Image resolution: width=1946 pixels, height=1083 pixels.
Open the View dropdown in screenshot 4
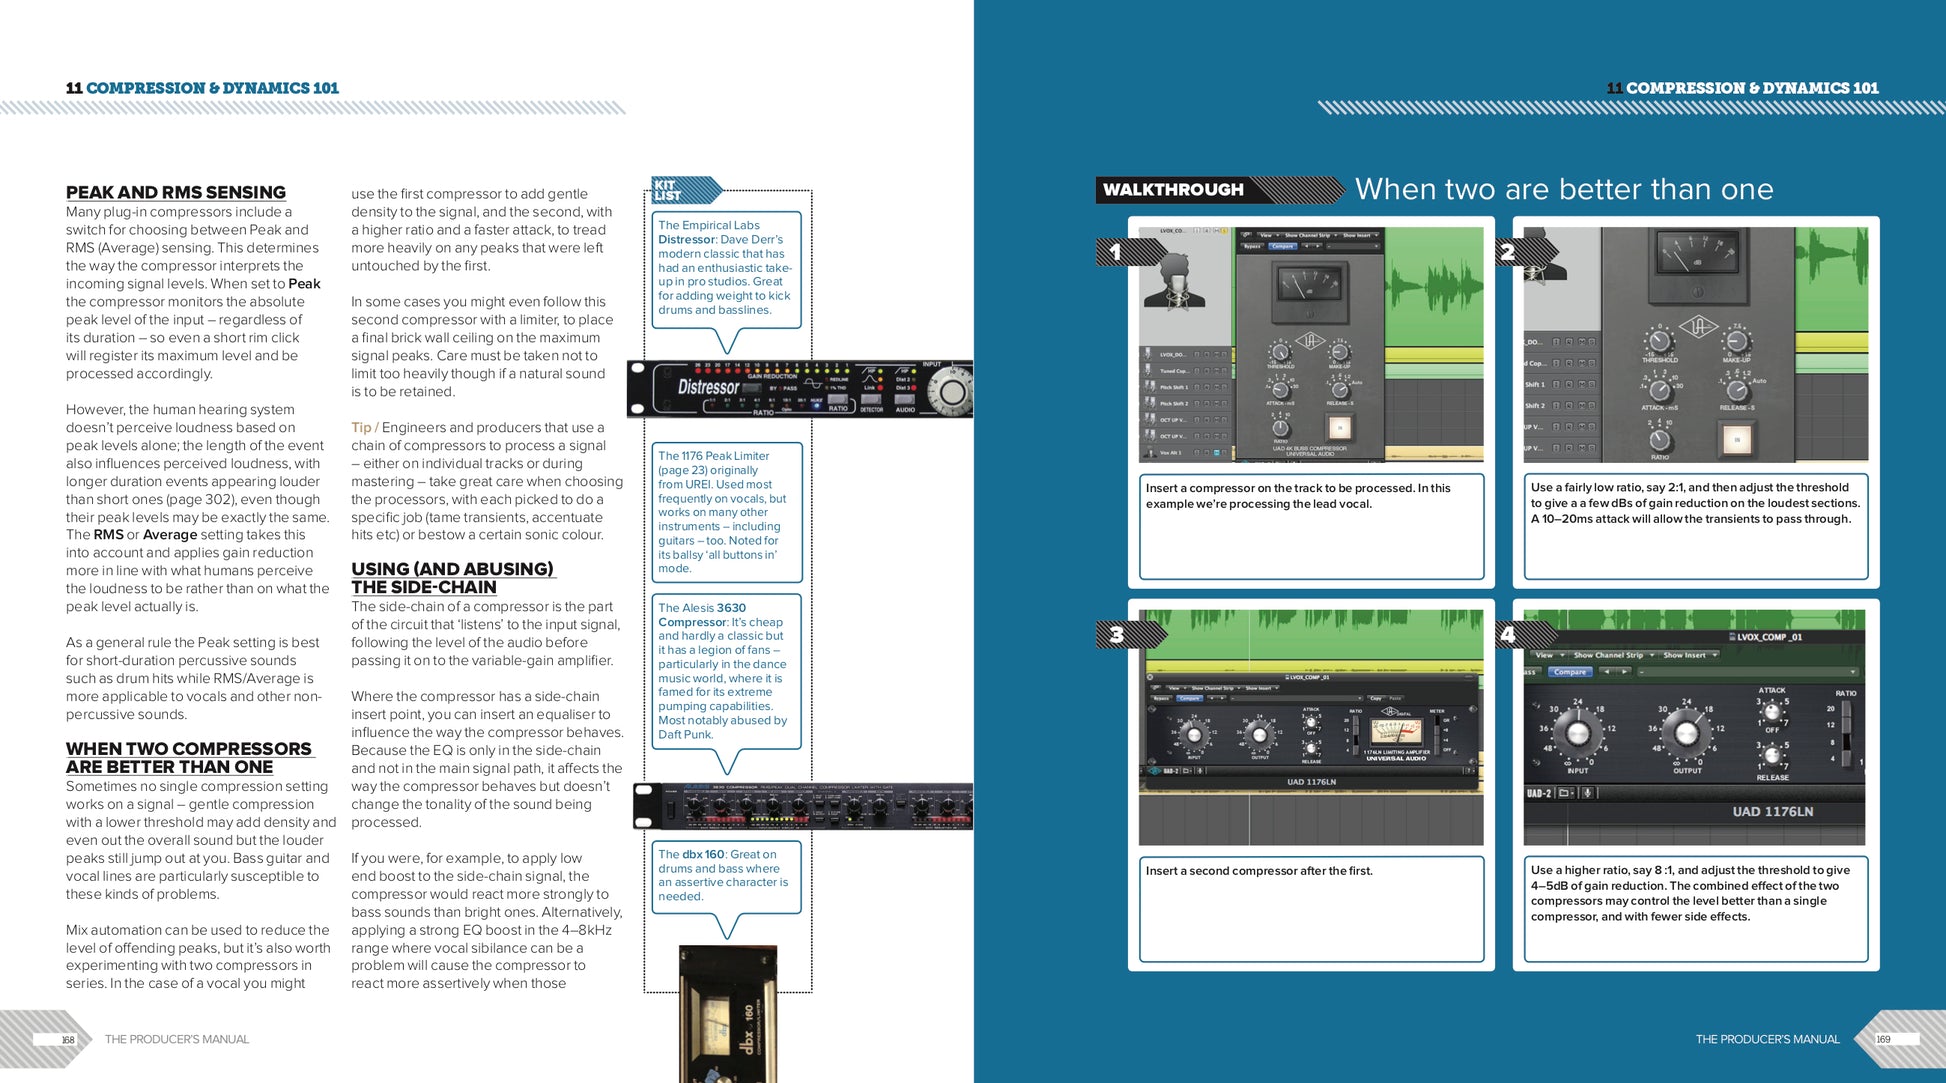click(x=1547, y=655)
